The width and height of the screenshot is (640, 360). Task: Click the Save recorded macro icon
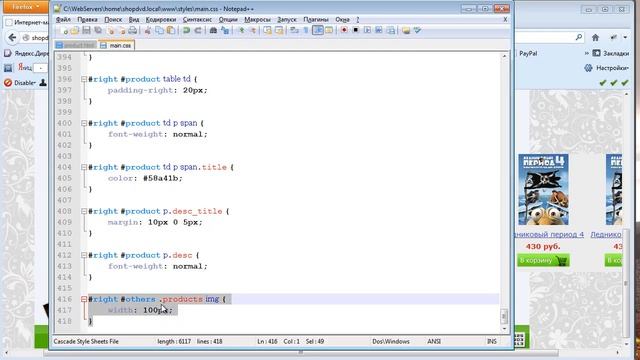(391, 30)
